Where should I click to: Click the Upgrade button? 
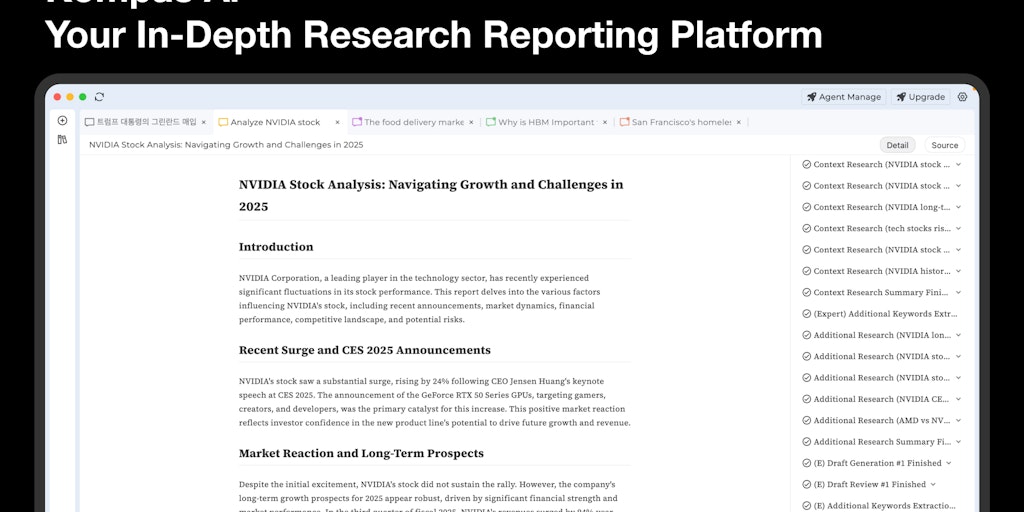(x=920, y=97)
